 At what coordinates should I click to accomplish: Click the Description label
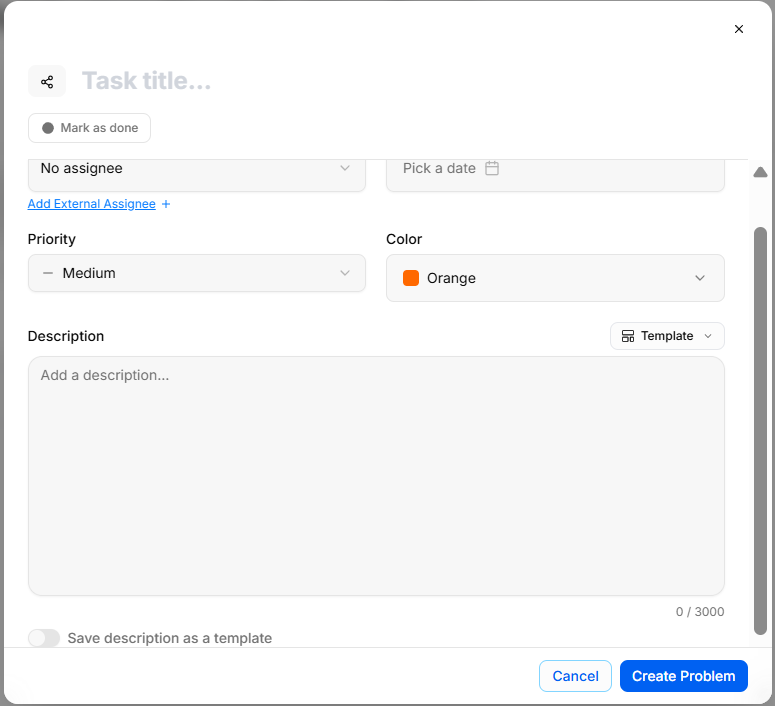pyautogui.click(x=66, y=336)
